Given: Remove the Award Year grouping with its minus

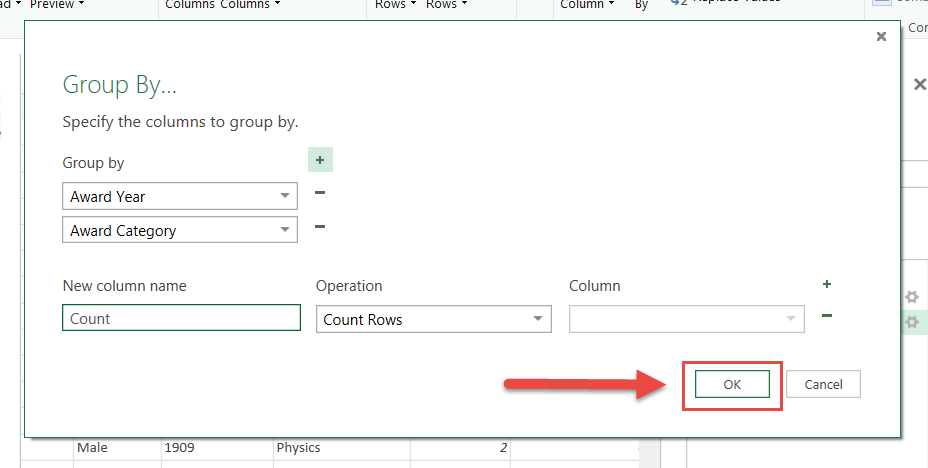Looking at the screenshot, I should 320,193.
